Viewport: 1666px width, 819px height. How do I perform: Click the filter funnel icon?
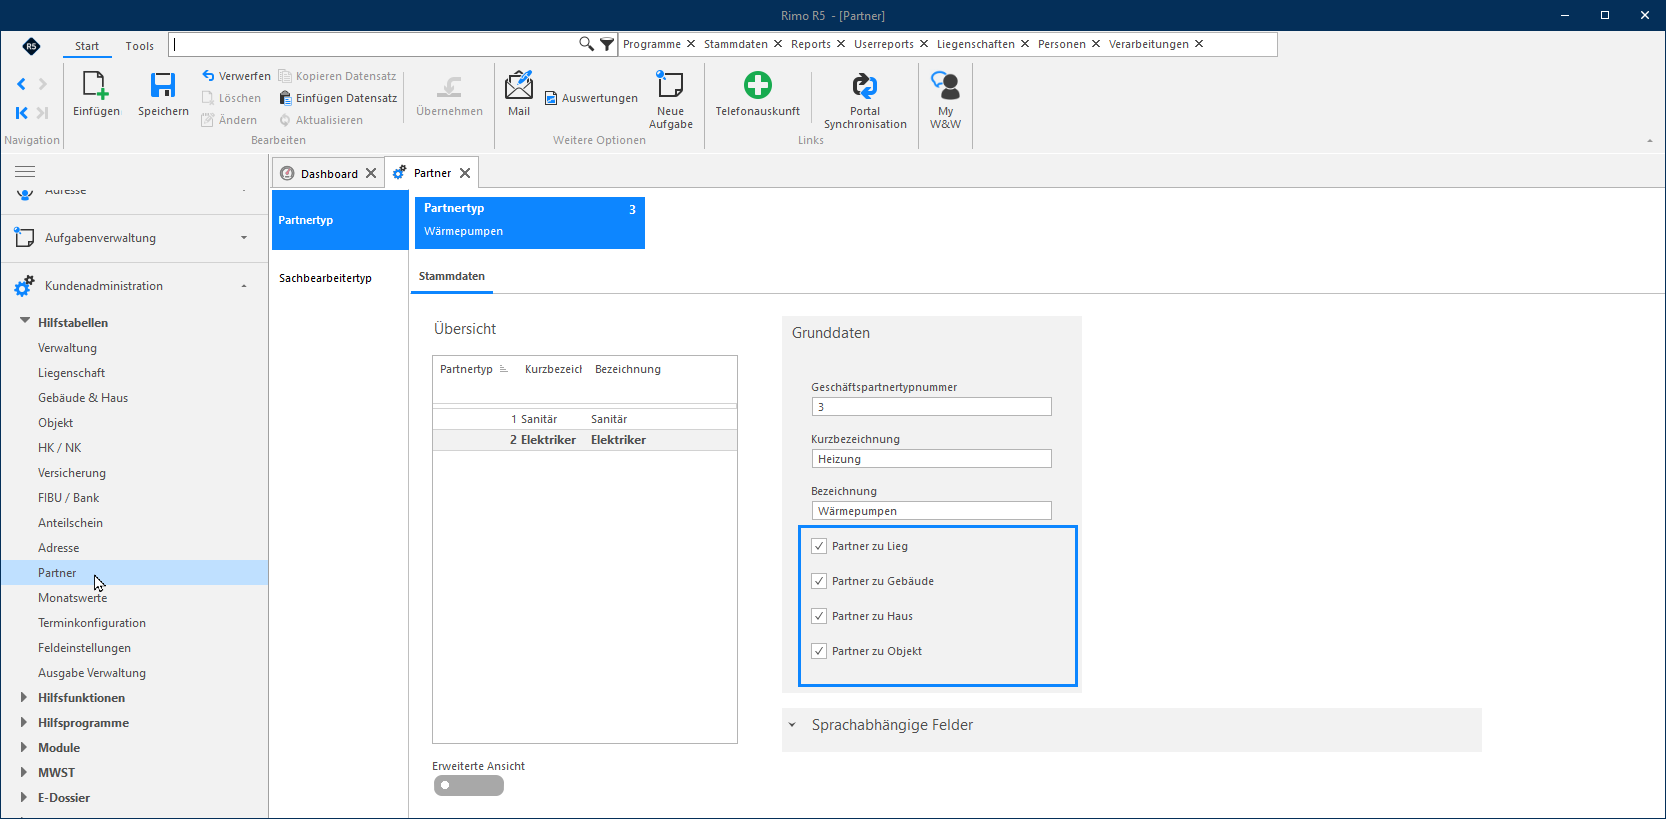[607, 44]
